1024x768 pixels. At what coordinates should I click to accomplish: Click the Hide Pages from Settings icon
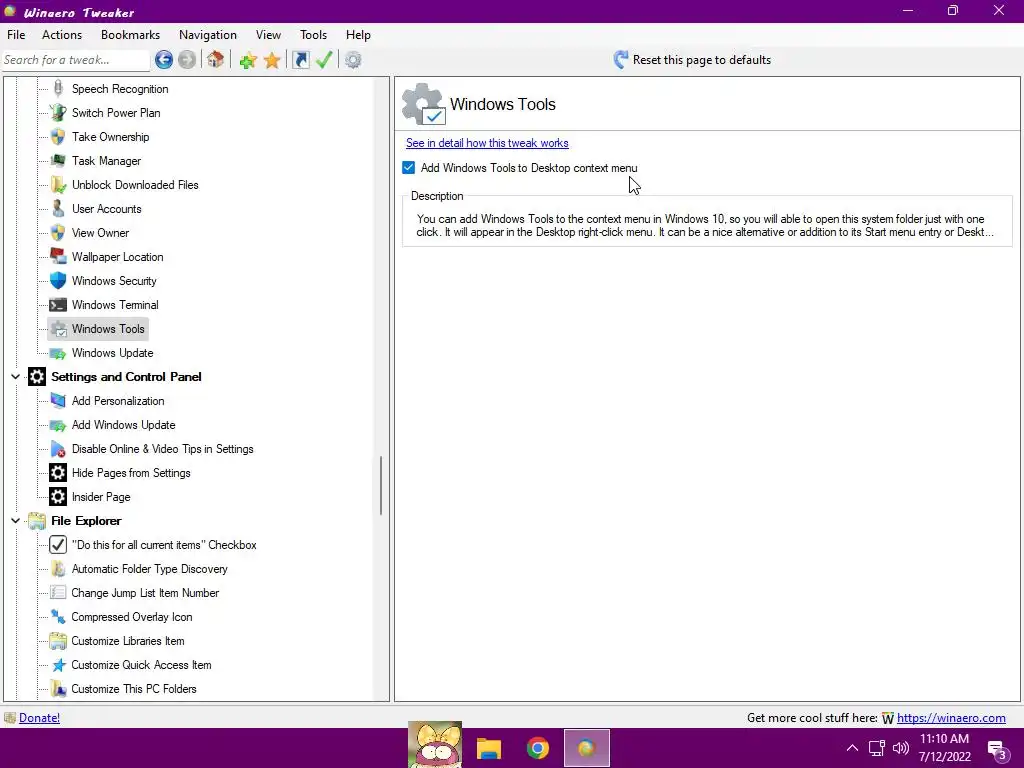click(x=58, y=473)
